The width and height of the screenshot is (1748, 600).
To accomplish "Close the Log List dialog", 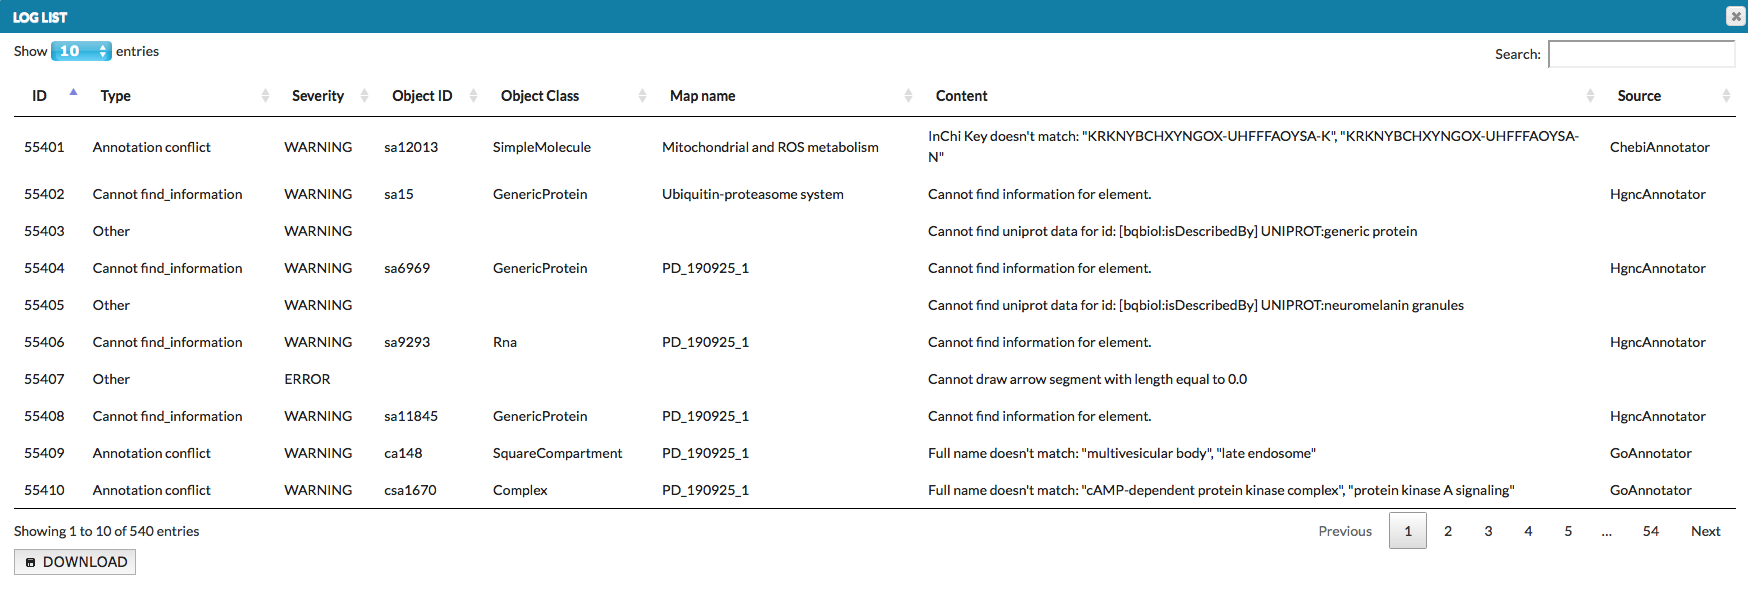I will point(1736,16).
